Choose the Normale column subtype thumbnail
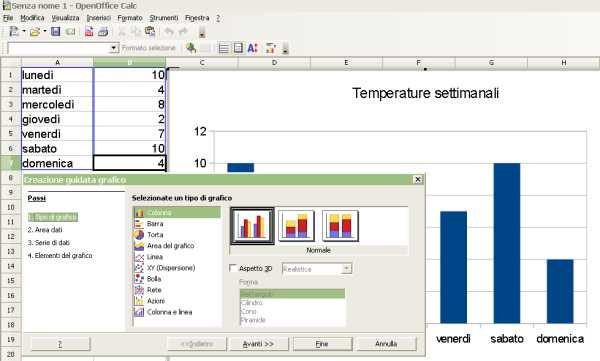Screen dimensions: 600x361 coord(253,226)
